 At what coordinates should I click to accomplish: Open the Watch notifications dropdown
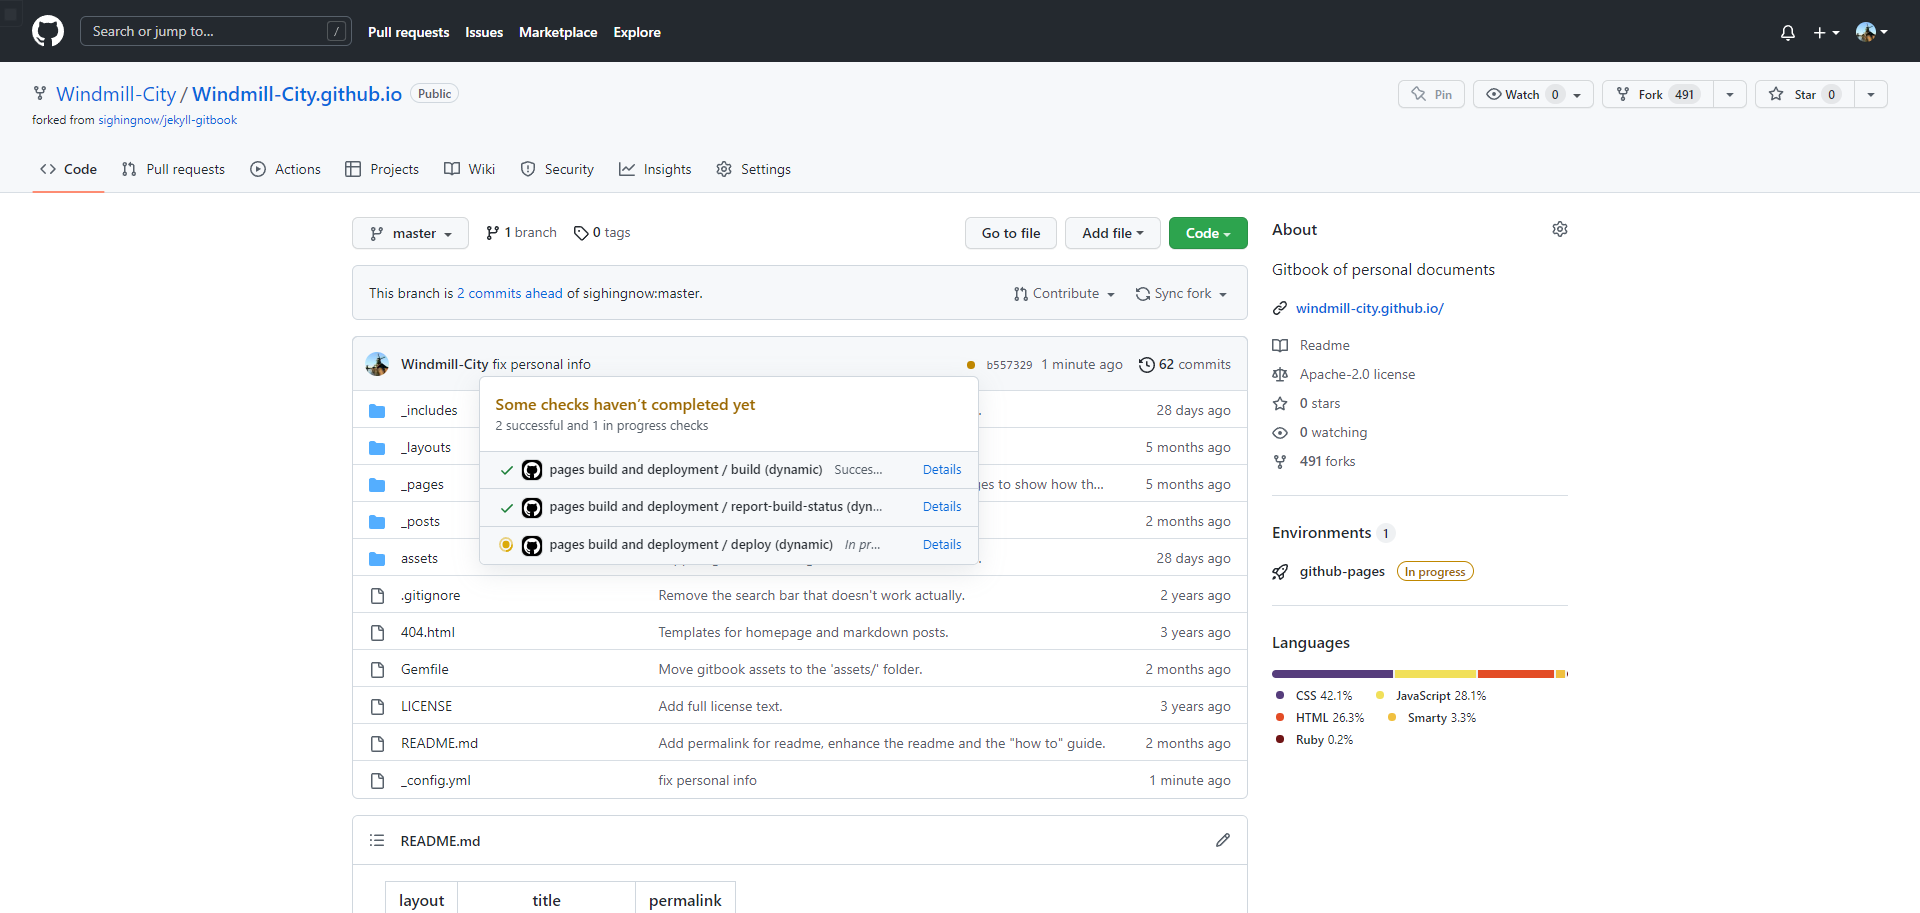pyautogui.click(x=1533, y=94)
